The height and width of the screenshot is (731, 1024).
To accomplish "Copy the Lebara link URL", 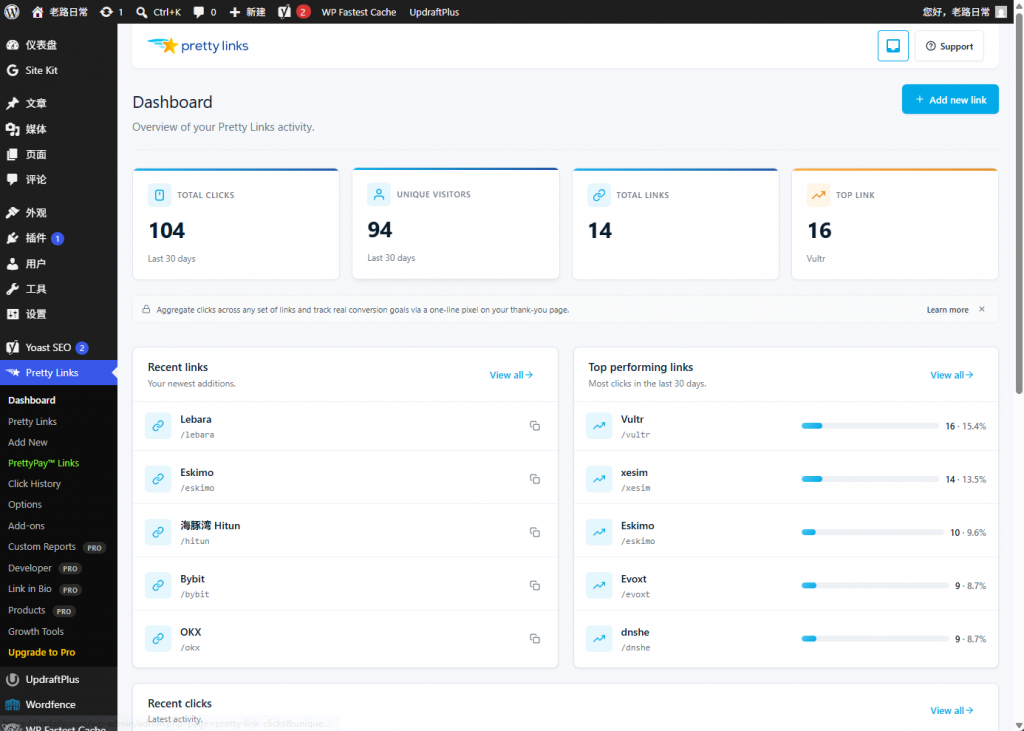I will point(535,426).
